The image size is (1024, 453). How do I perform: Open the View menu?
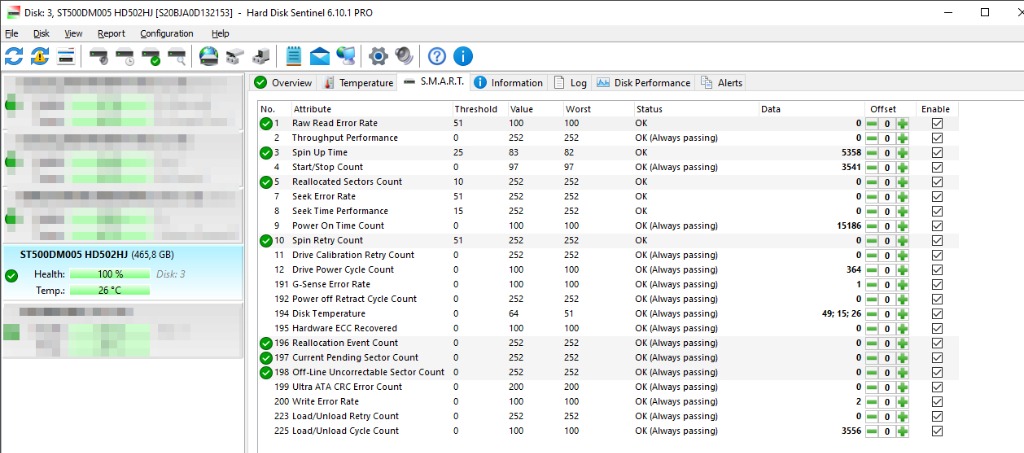73,33
